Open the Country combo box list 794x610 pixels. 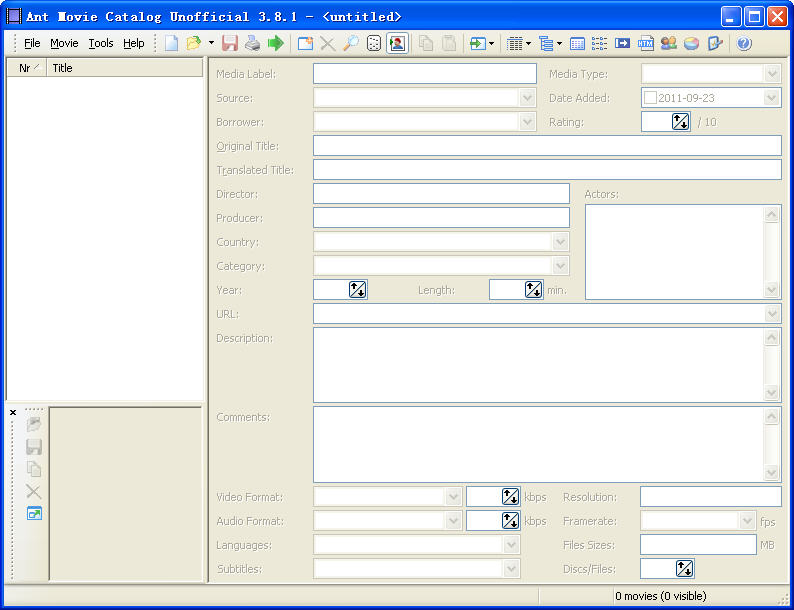(560, 242)
